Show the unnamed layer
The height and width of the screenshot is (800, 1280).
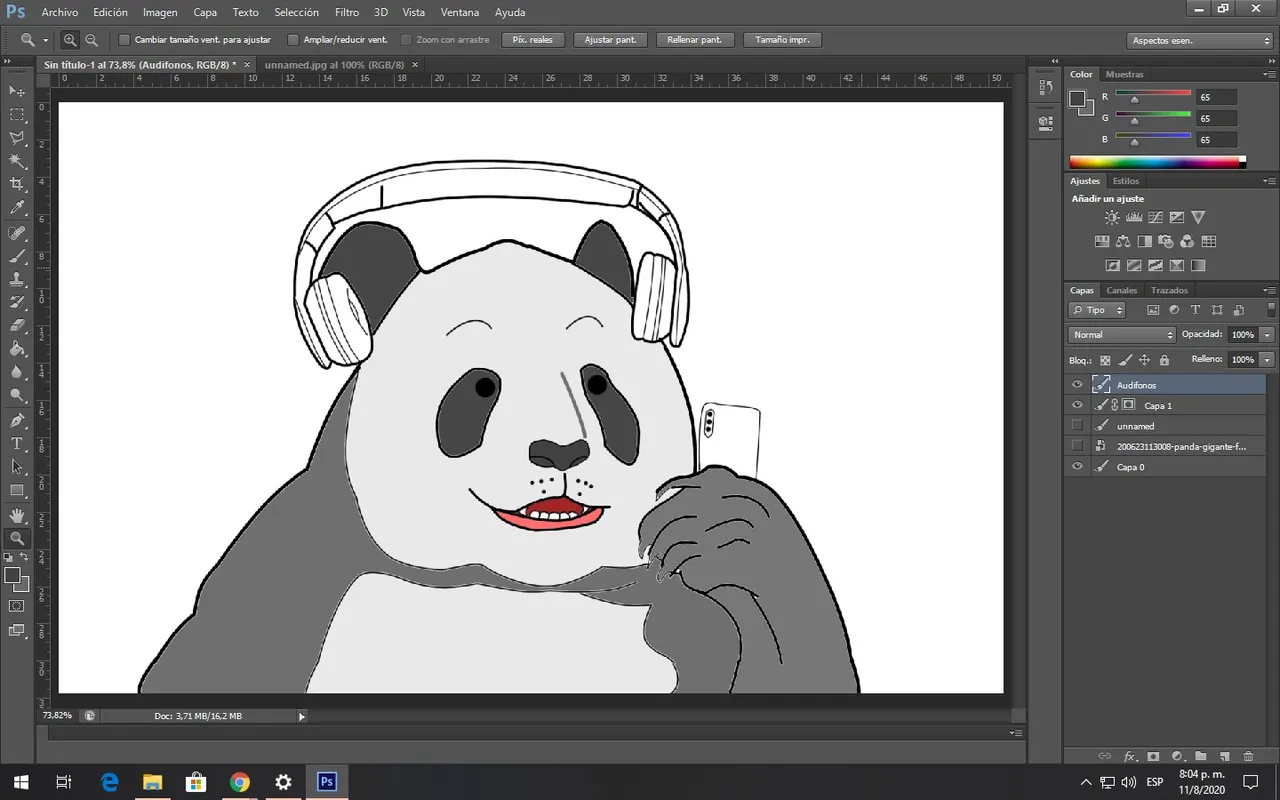(1077, 426)
